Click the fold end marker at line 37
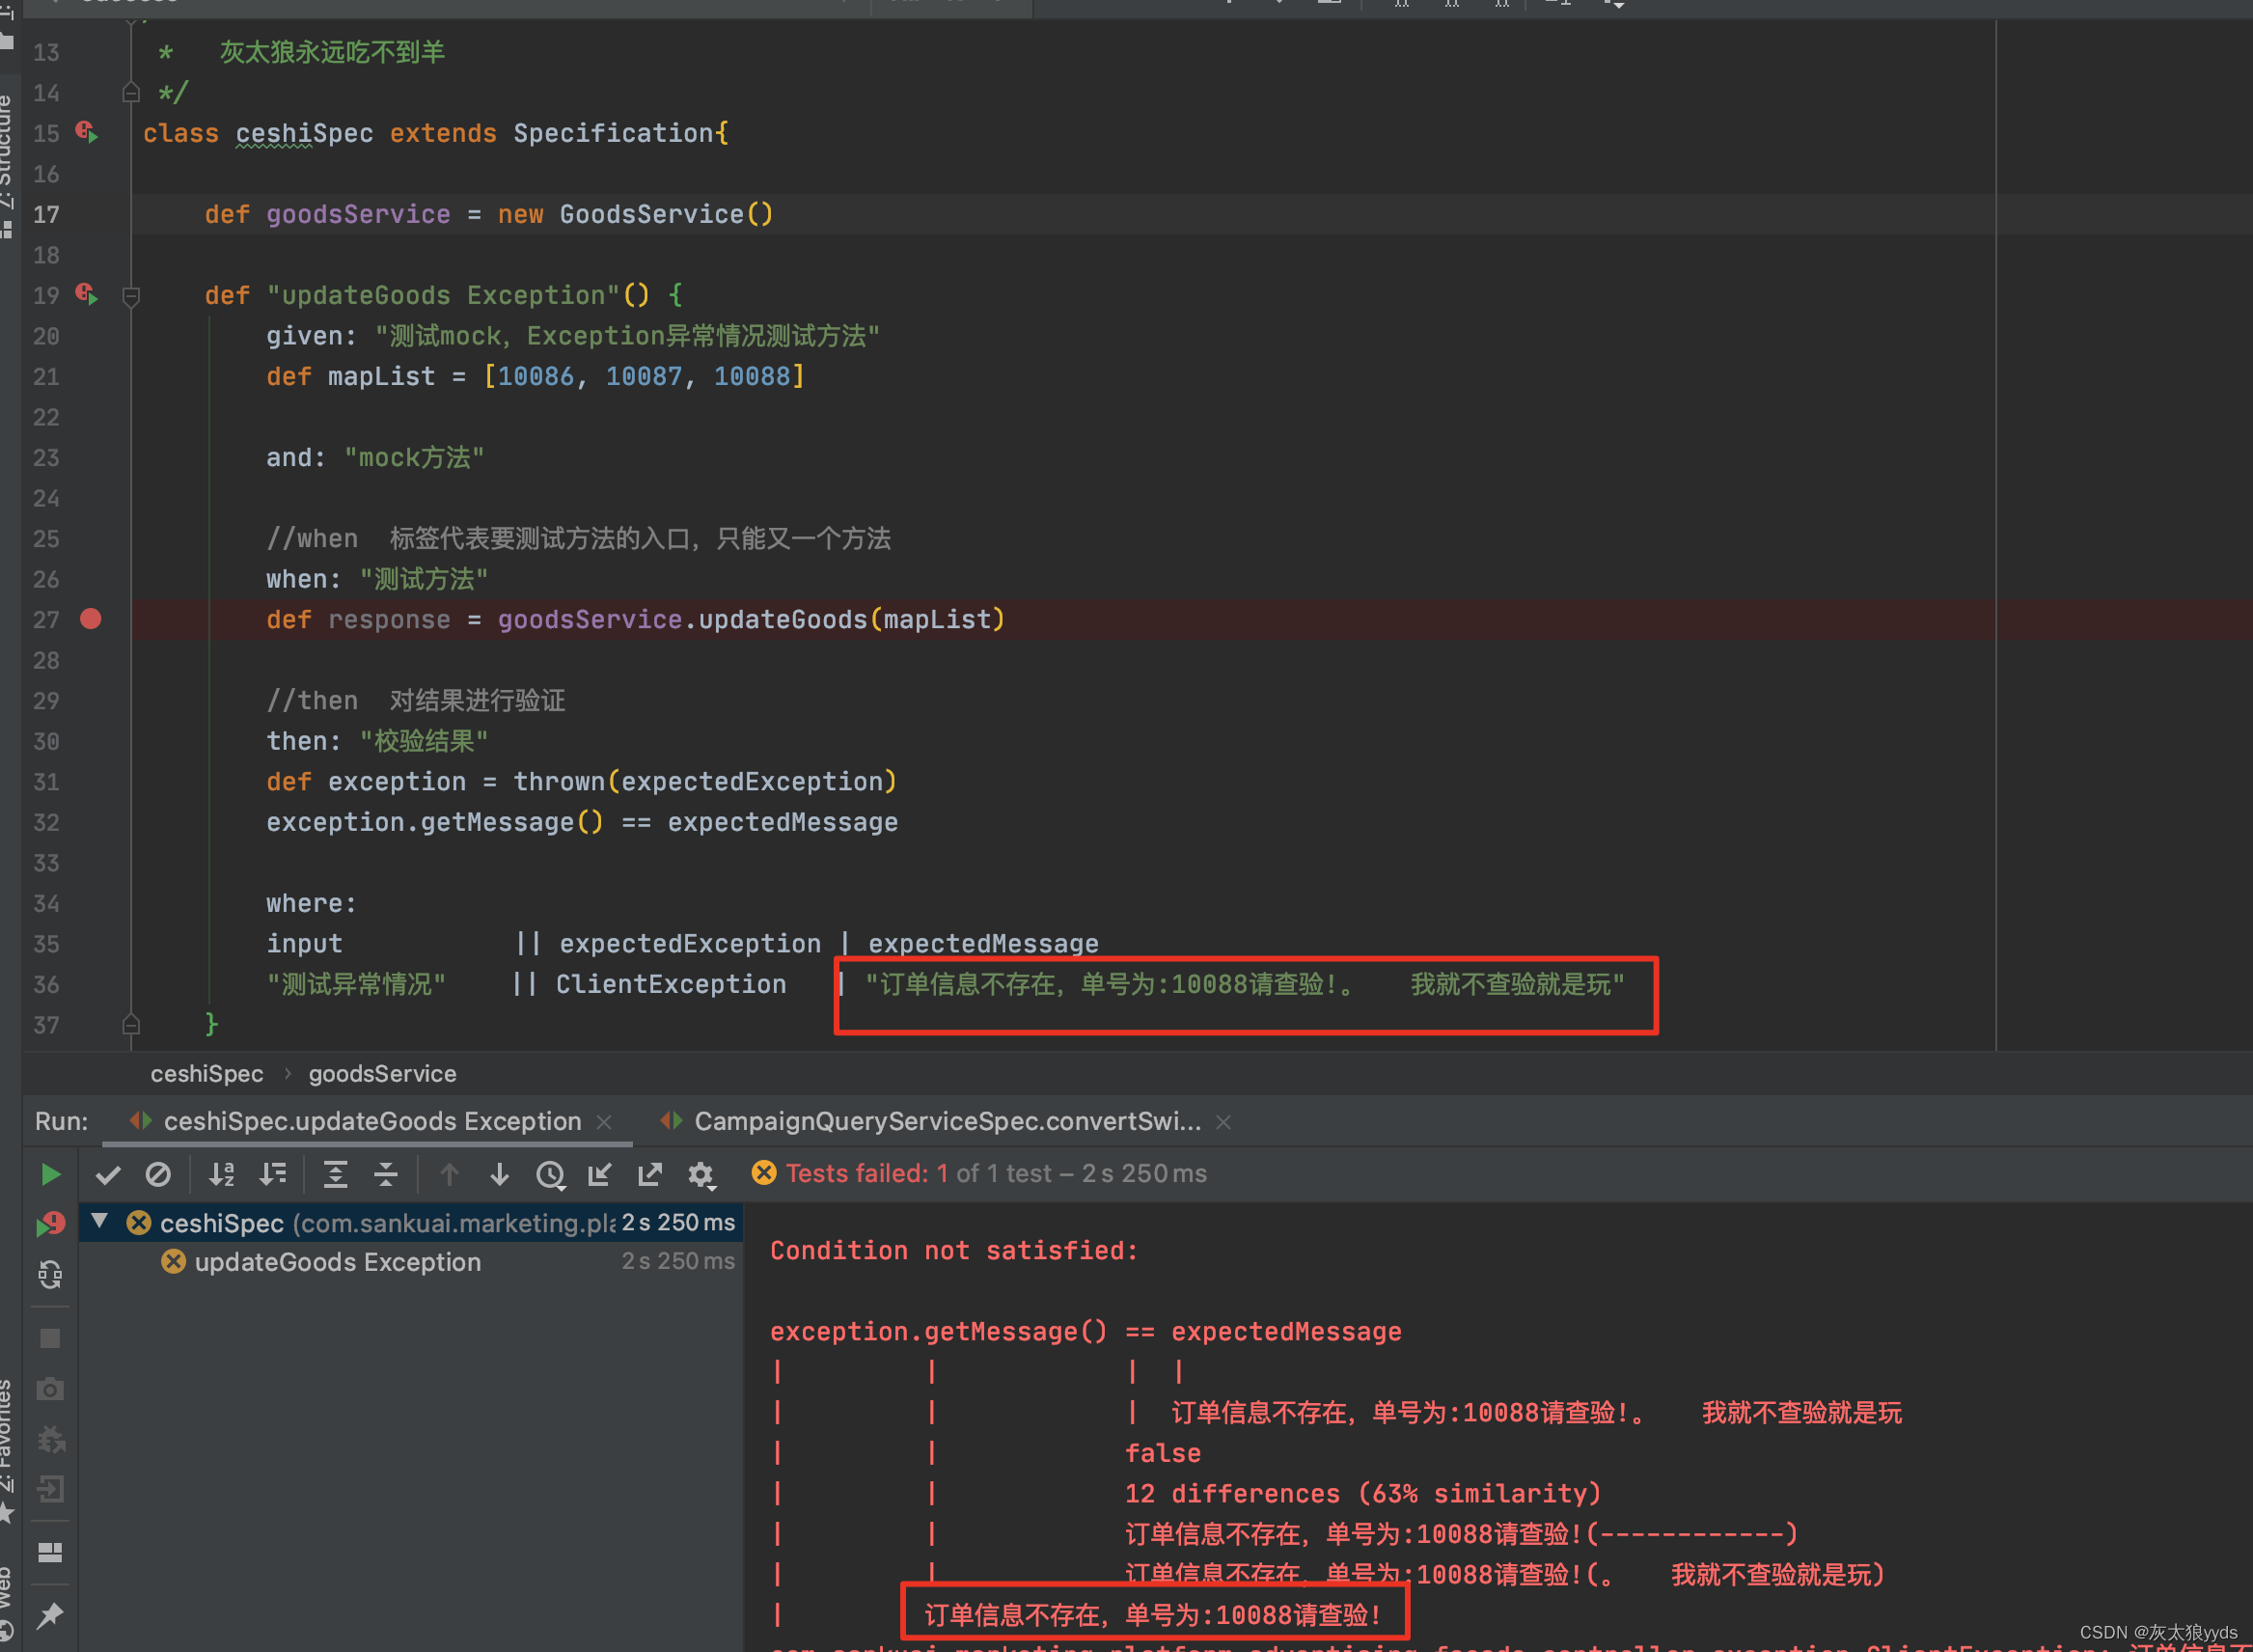This screenshot has width=2253, height=1652. pyautogui.click(x=131, y=1024)
